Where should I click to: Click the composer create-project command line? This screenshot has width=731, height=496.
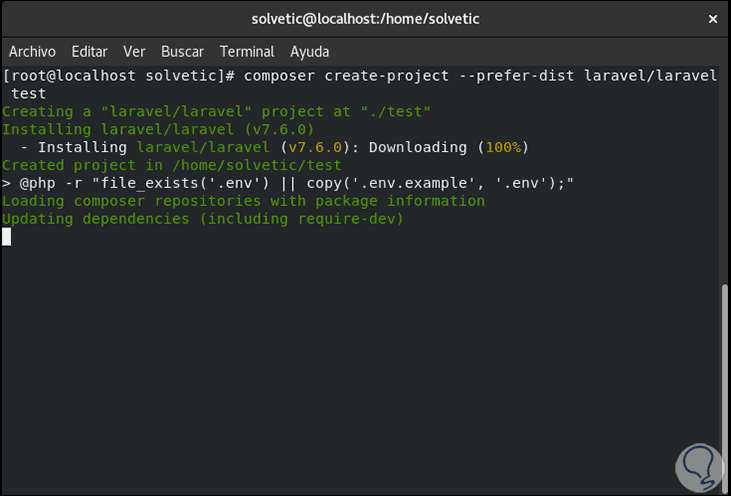pyautogui.click(x=360, y=75)
